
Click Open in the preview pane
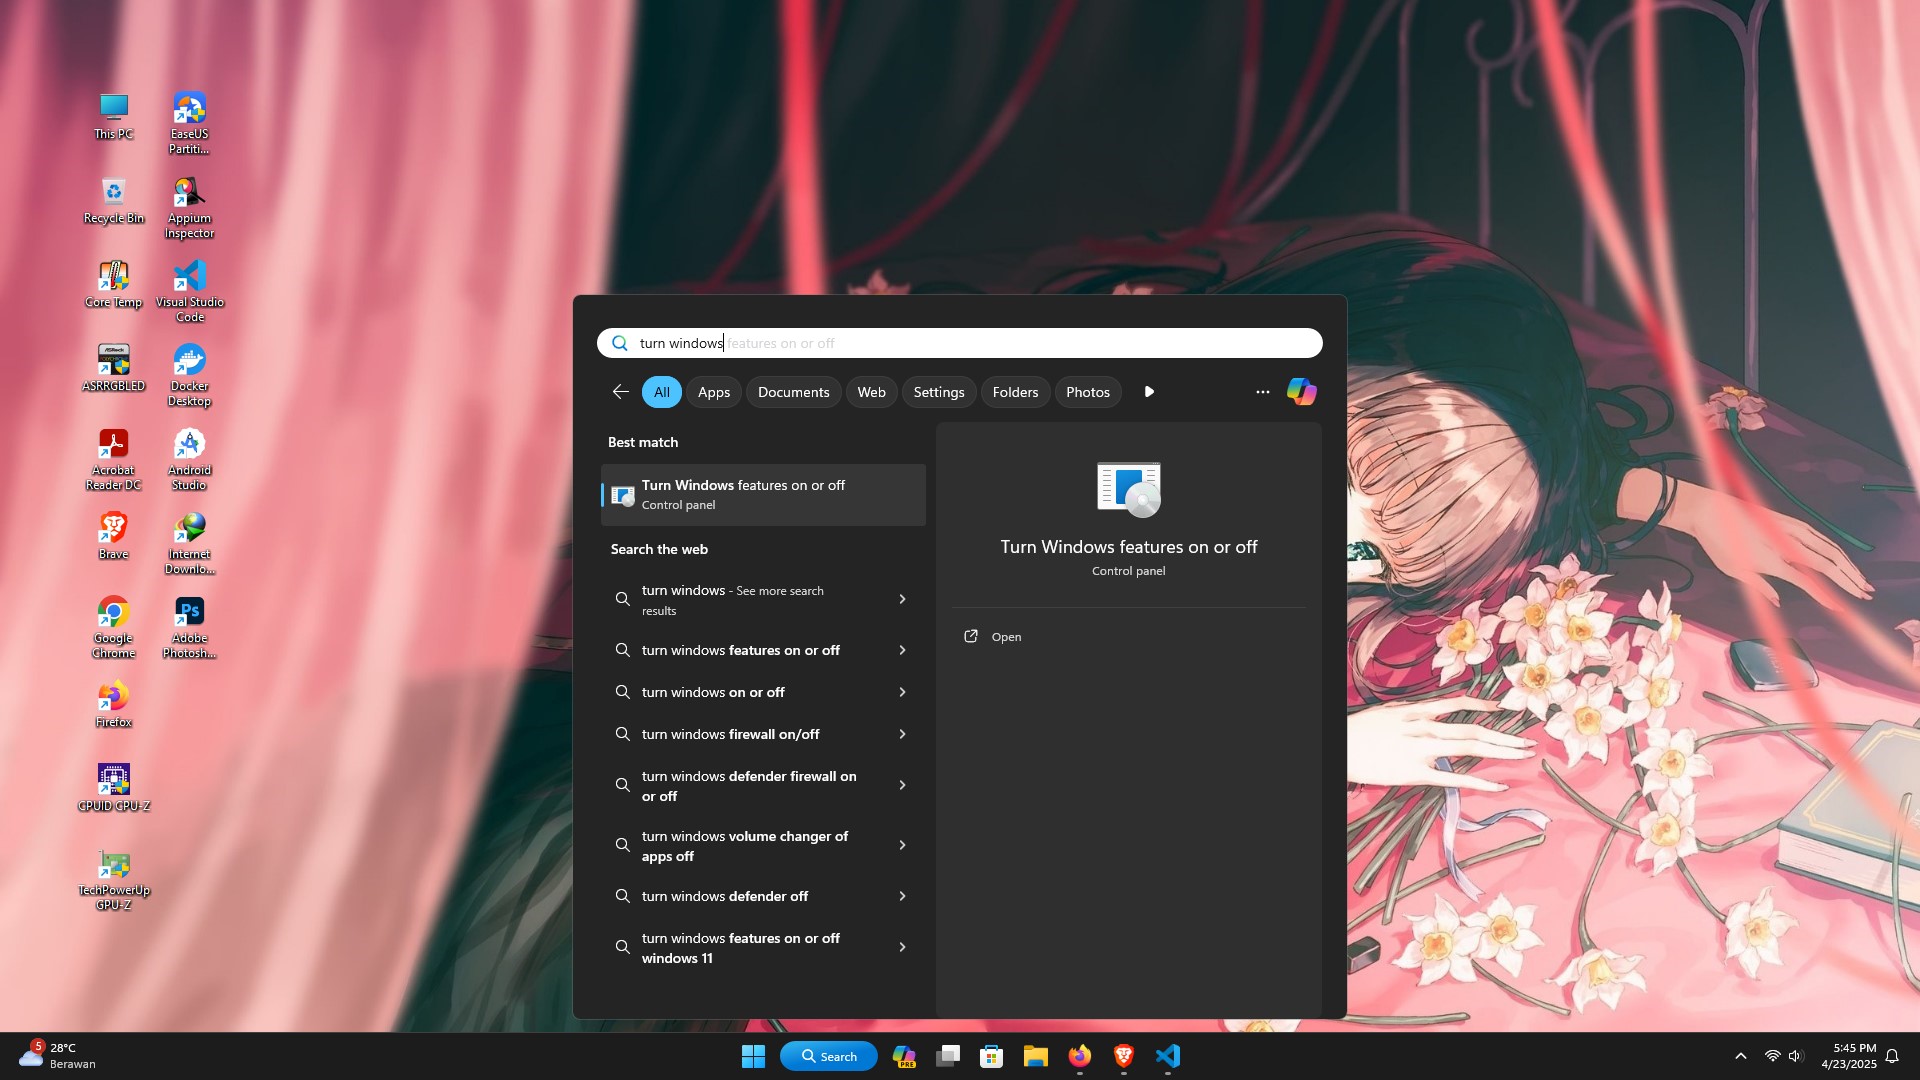(1006, 637)
